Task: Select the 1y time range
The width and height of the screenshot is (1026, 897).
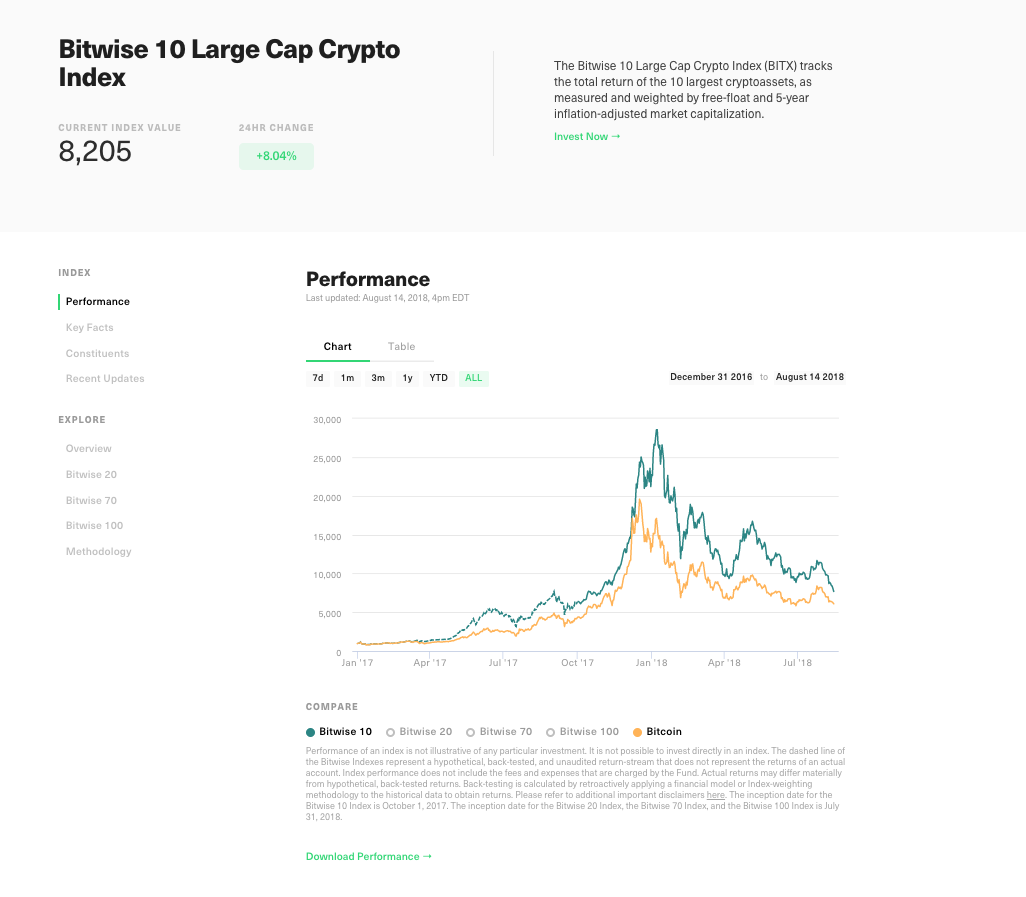Action: (x=407, y=378)
